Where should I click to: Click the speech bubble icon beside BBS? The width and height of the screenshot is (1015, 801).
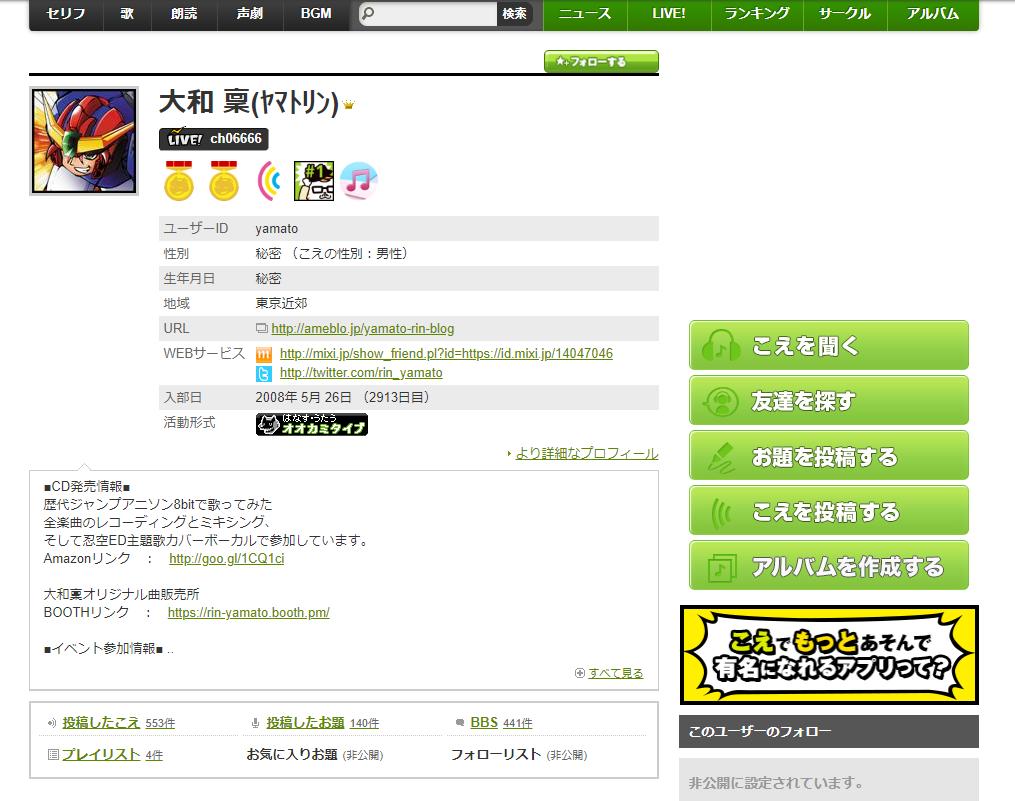coord(460,723)
